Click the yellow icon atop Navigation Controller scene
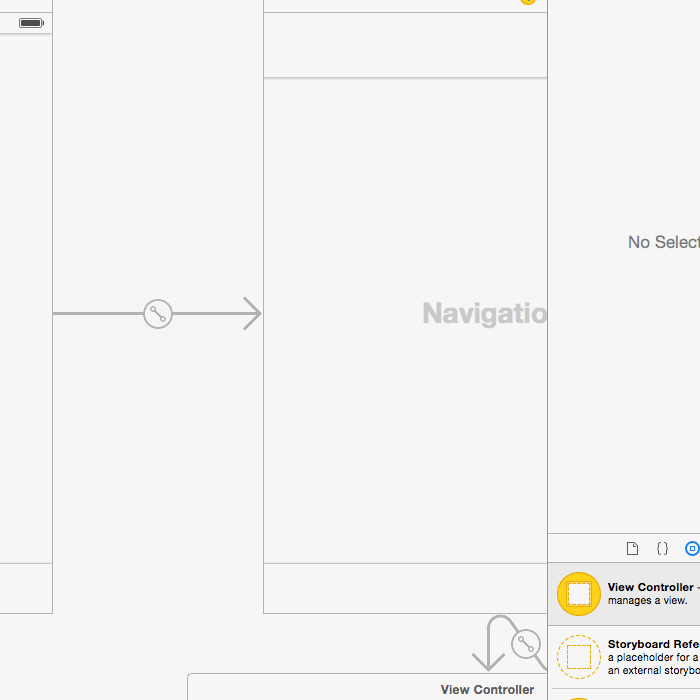700x700 pixels. [x=528, y=2]
